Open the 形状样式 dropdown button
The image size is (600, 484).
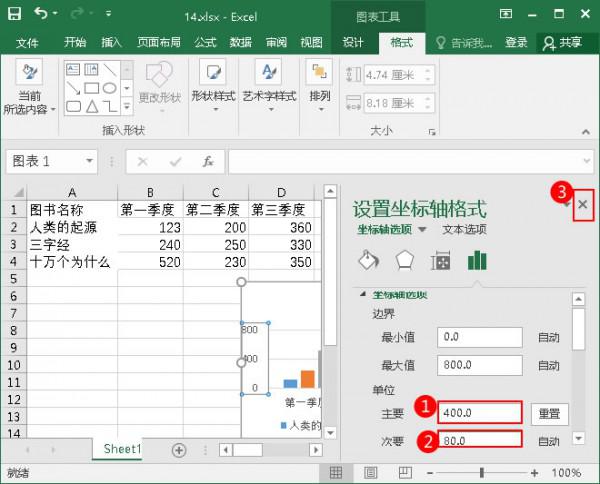pyautogui.click(x=214, y=86)
